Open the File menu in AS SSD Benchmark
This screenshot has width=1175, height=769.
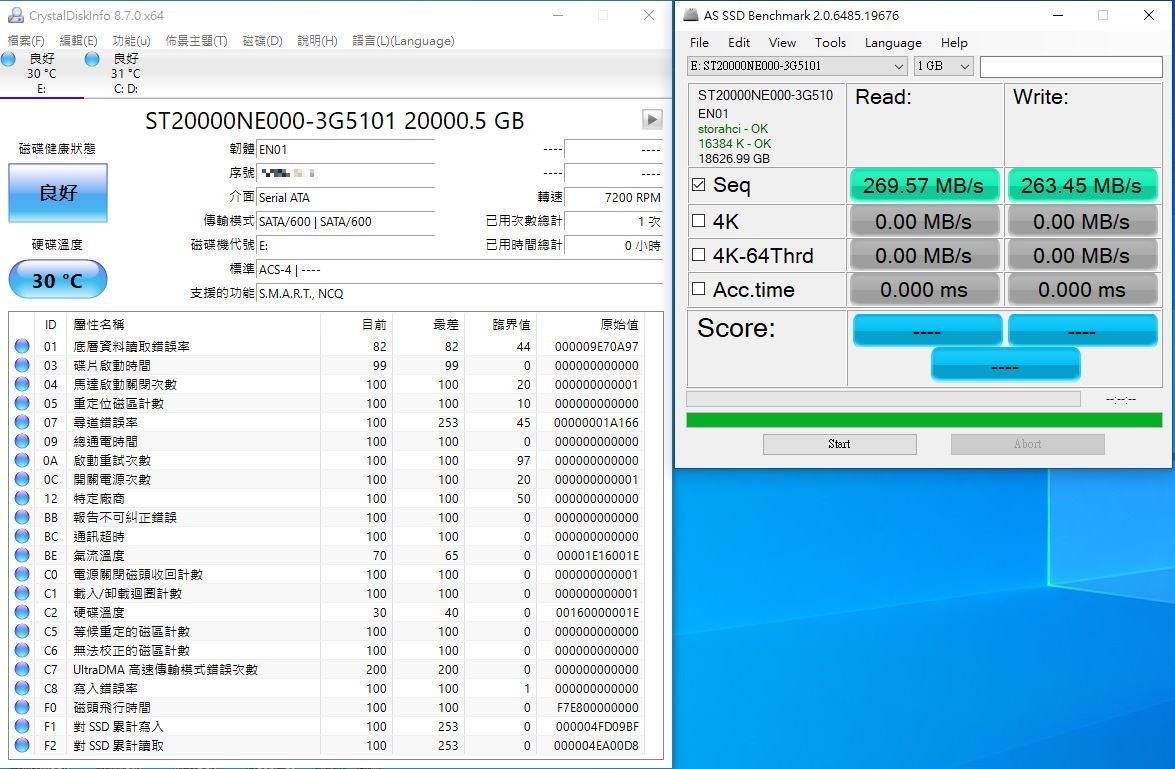tap(699, 43)
